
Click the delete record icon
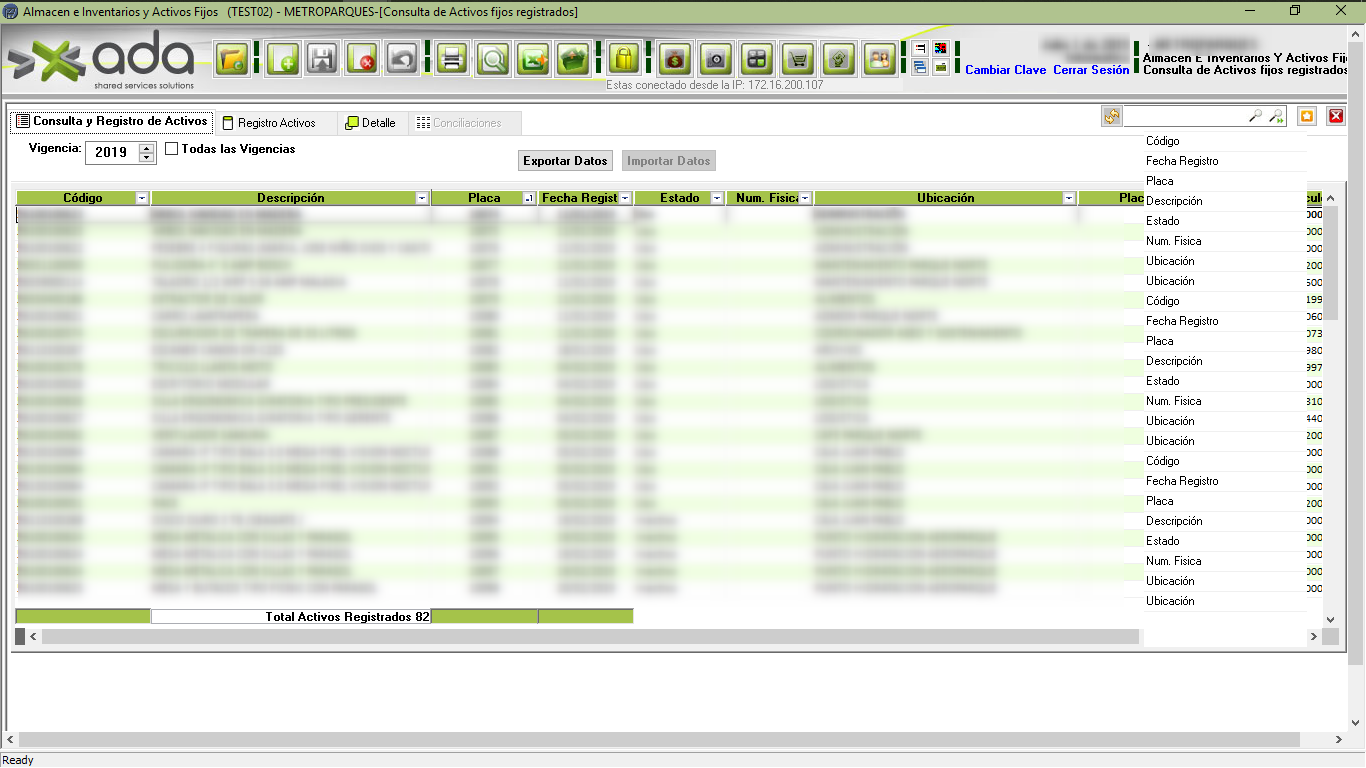[x=362, y=60]
